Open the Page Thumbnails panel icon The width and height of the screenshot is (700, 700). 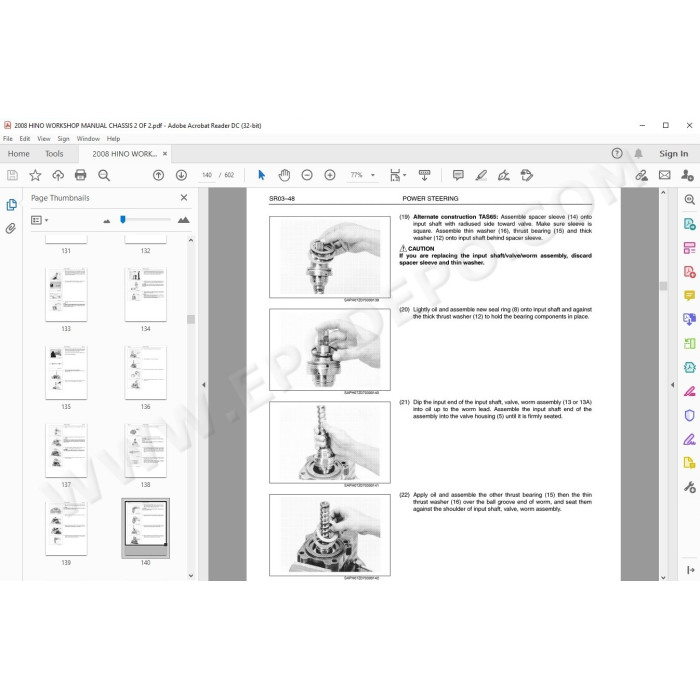[x=11, y=205]
